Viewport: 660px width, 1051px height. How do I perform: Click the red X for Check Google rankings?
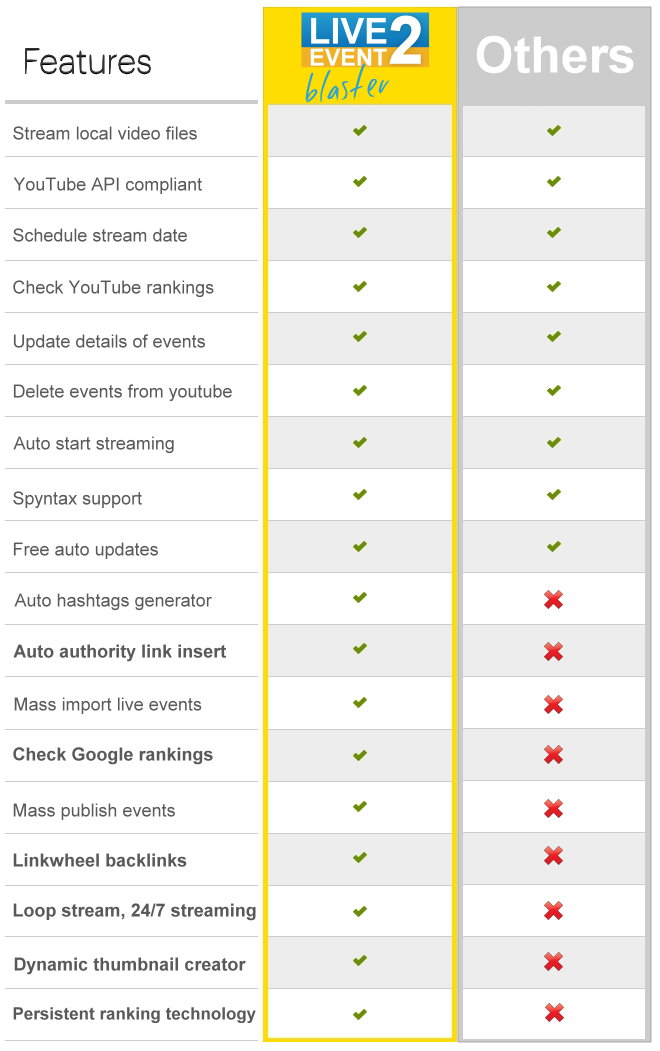pos(553,755)
